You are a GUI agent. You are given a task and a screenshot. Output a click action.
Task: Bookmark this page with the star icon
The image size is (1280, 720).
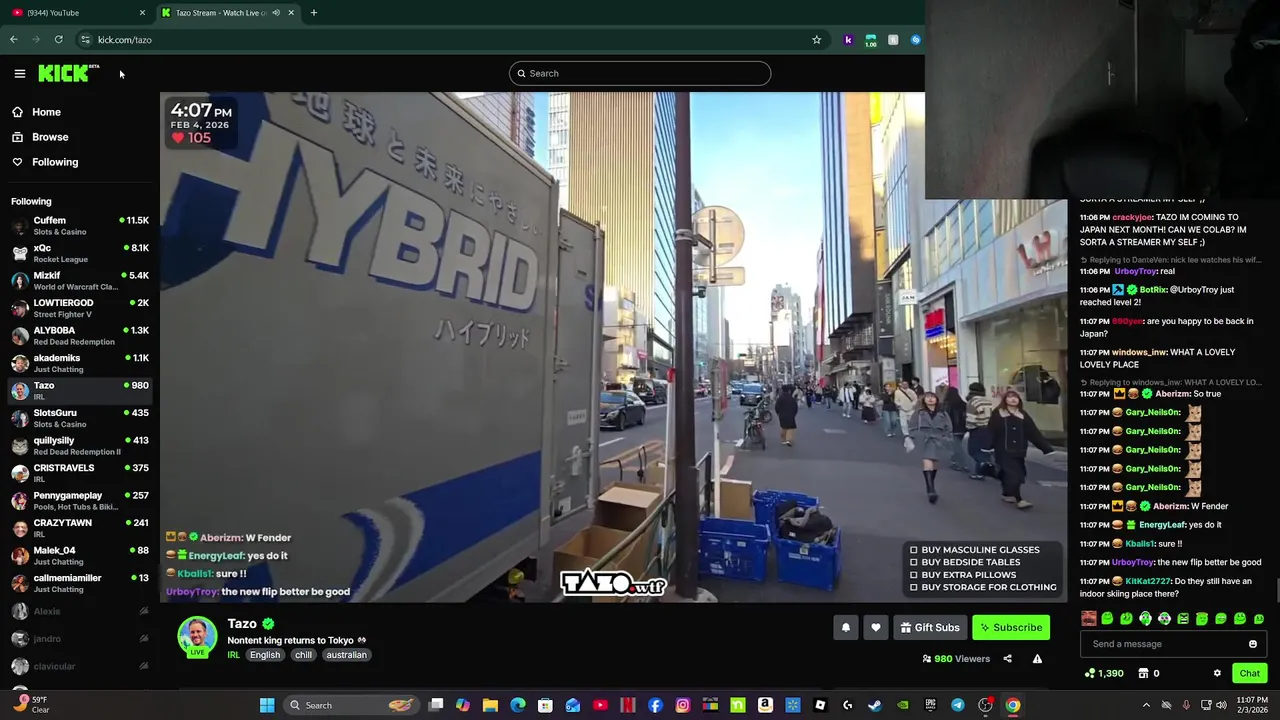tap(817, 40)
